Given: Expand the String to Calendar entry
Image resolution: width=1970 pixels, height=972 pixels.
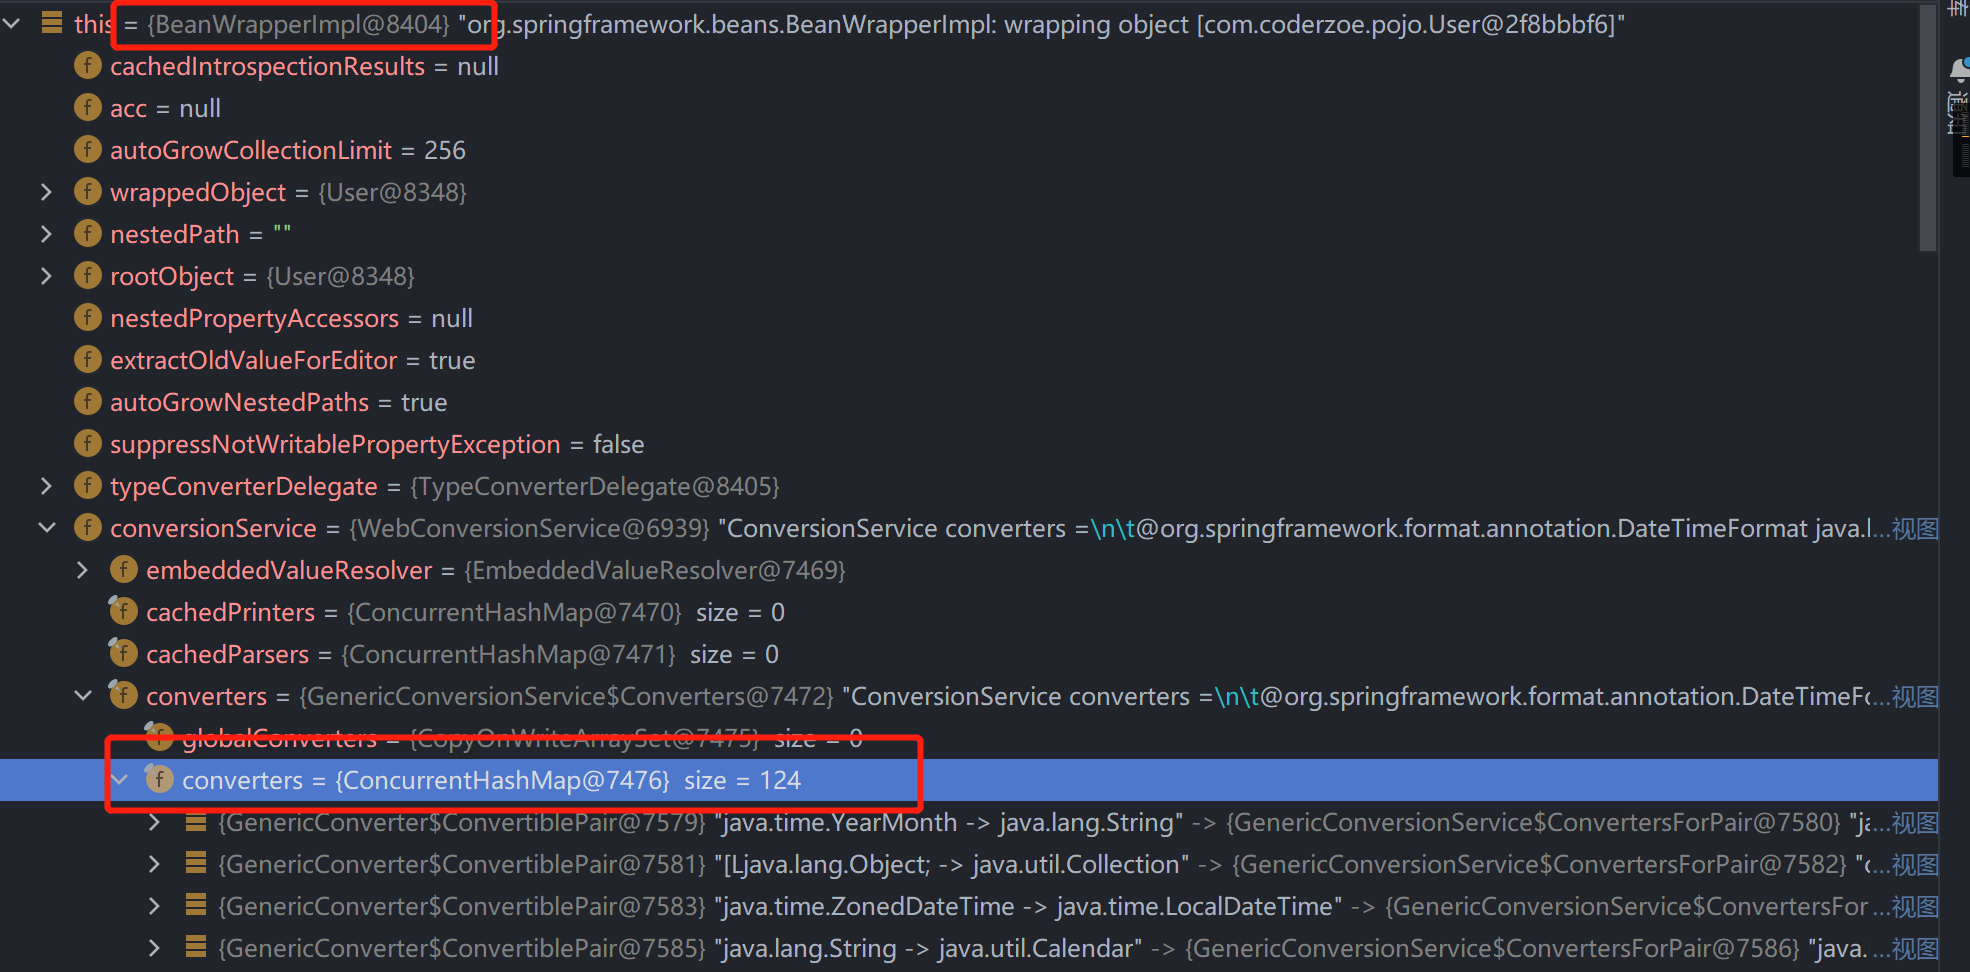Looking at the screenshot, I should click(x=155, y=948).
